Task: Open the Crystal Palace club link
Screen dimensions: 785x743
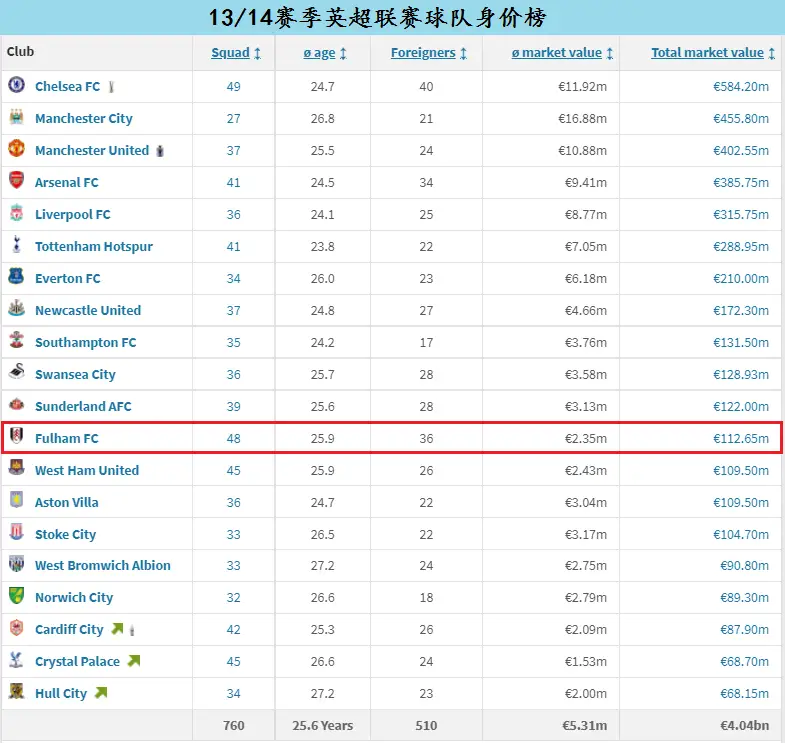Action: (77, 662)
